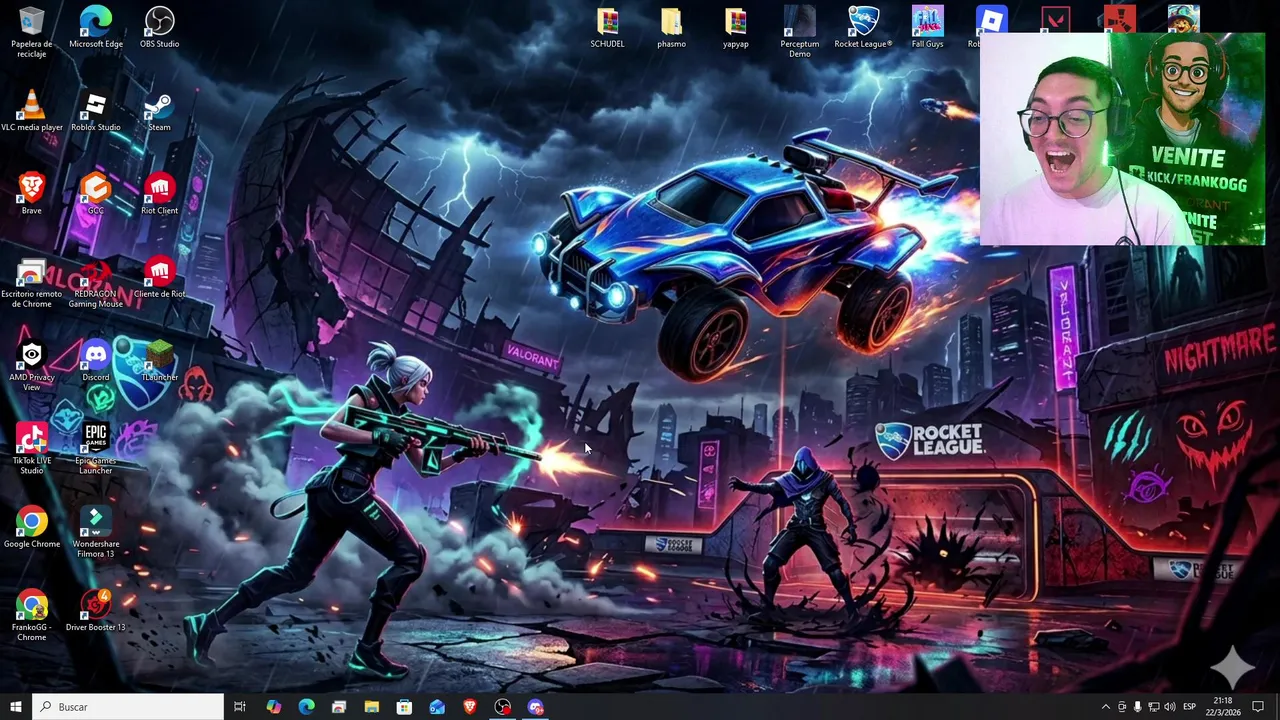Select the phasmo folder on the desktop
Image resolution: width=1280 pixels, height=720 pixels.
point(671,27)
